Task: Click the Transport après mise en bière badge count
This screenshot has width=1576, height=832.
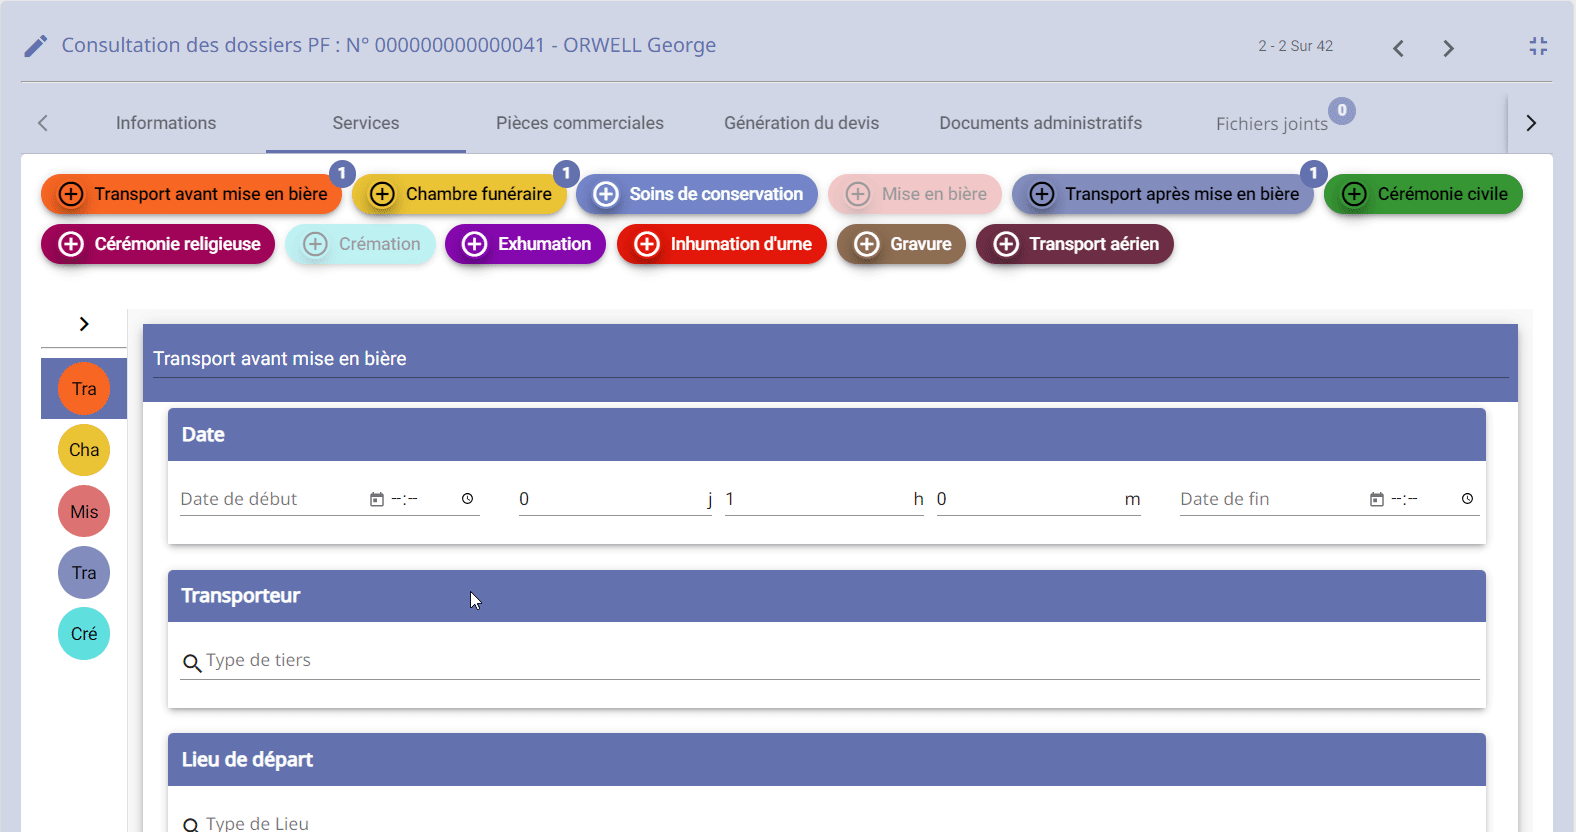Action: coord(1313,174)
